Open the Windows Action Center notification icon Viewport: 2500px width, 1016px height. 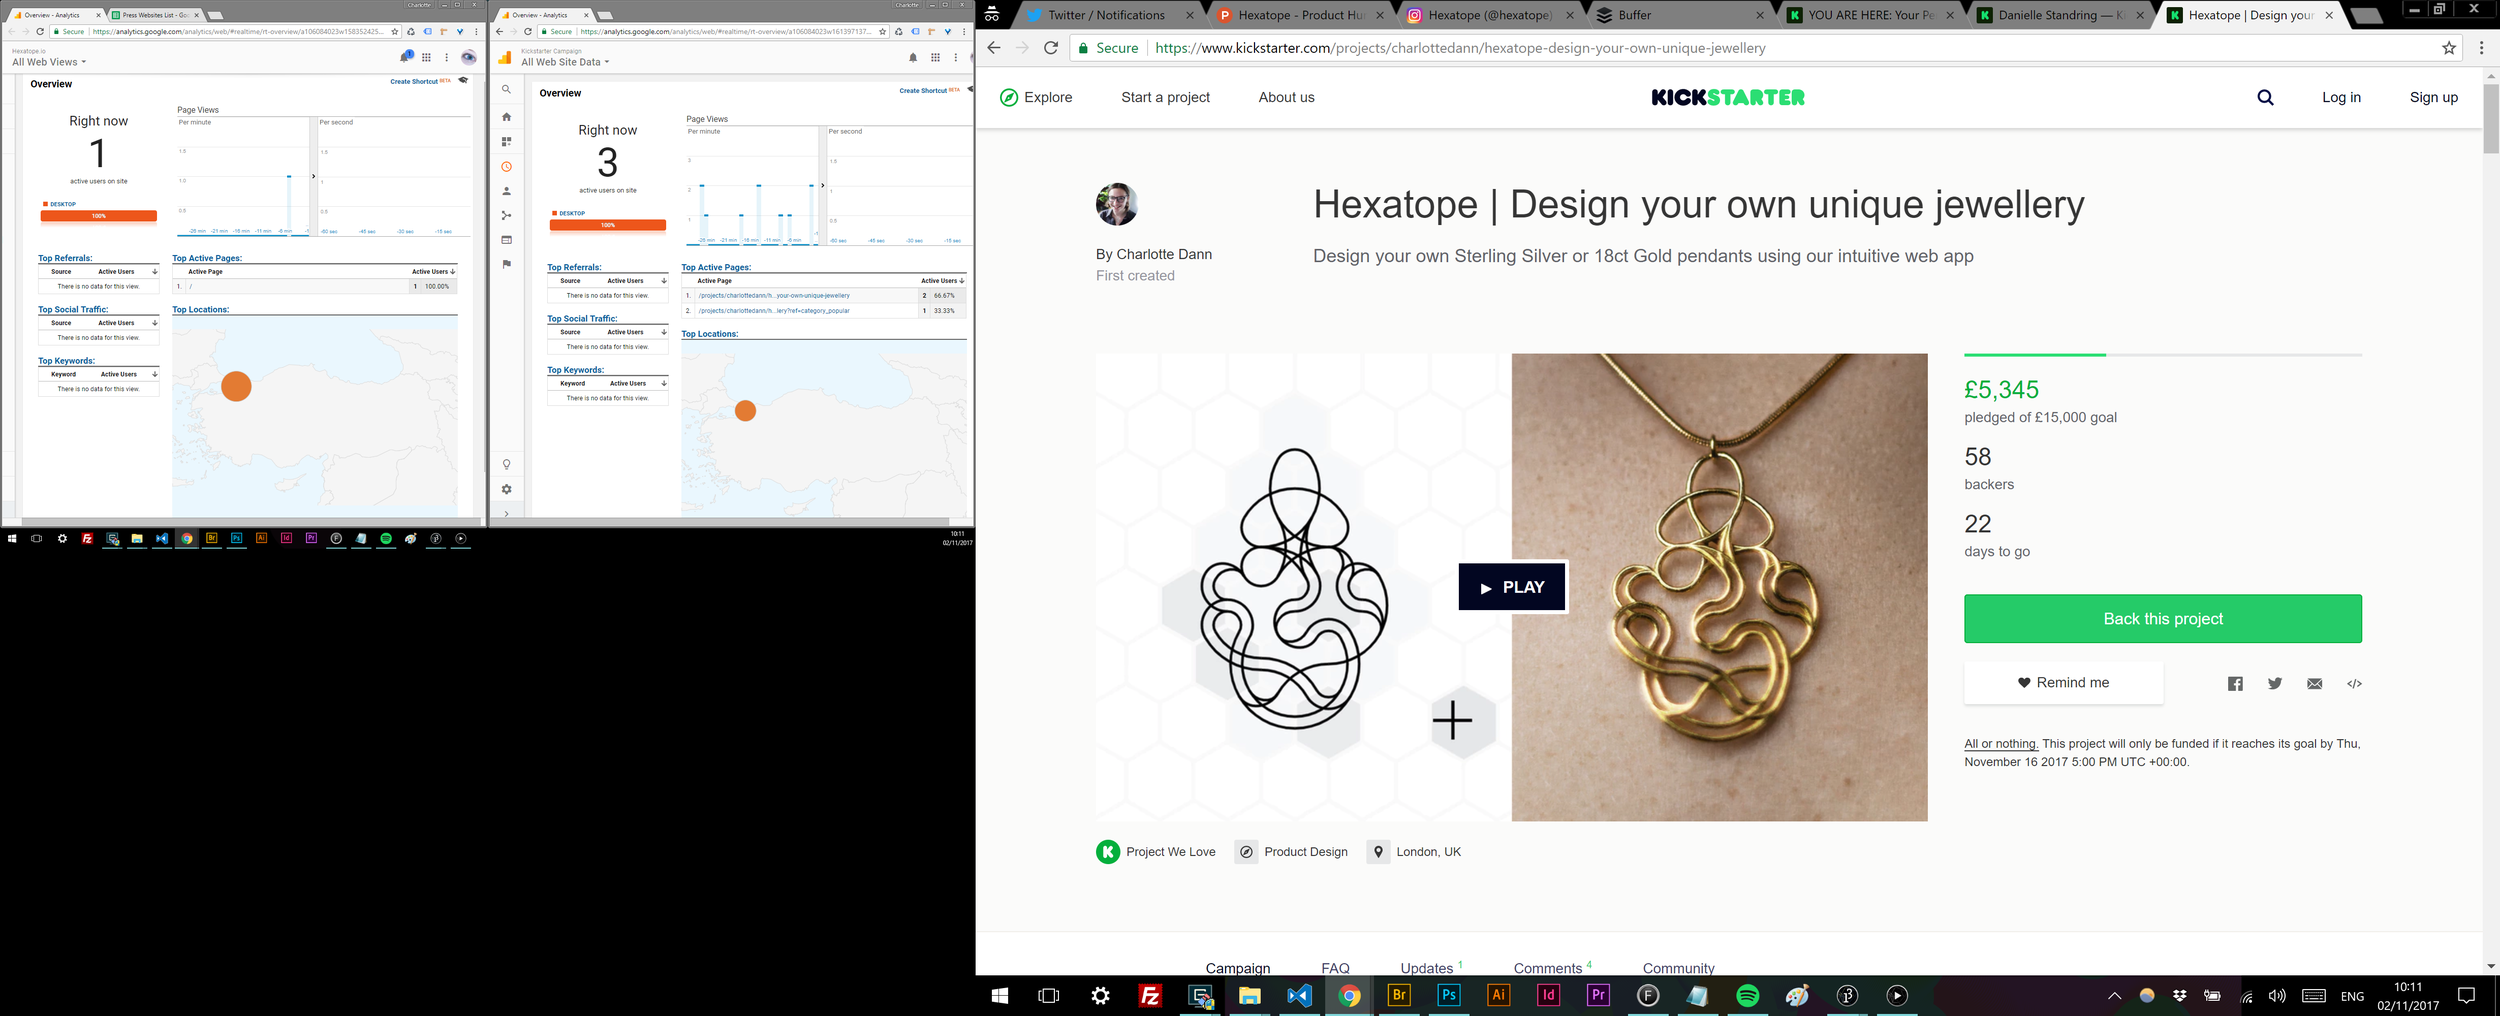[x=2466, y=995]
